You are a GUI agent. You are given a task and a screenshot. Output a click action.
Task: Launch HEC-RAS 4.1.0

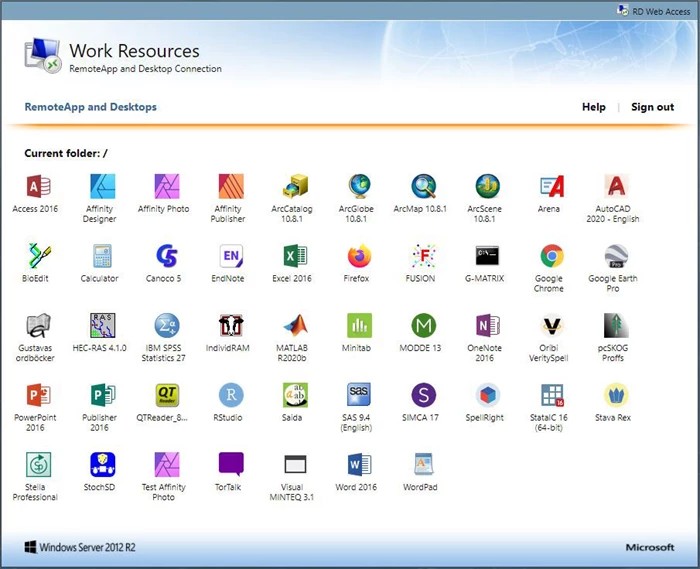[x=103, y=325]
